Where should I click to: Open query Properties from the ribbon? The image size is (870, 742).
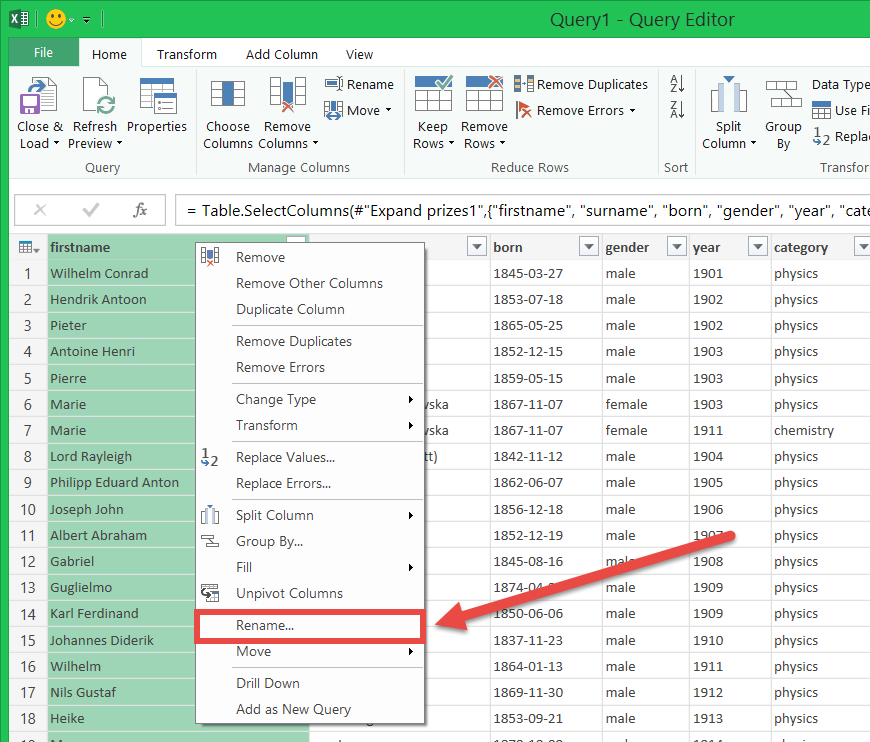click(156, 99)
